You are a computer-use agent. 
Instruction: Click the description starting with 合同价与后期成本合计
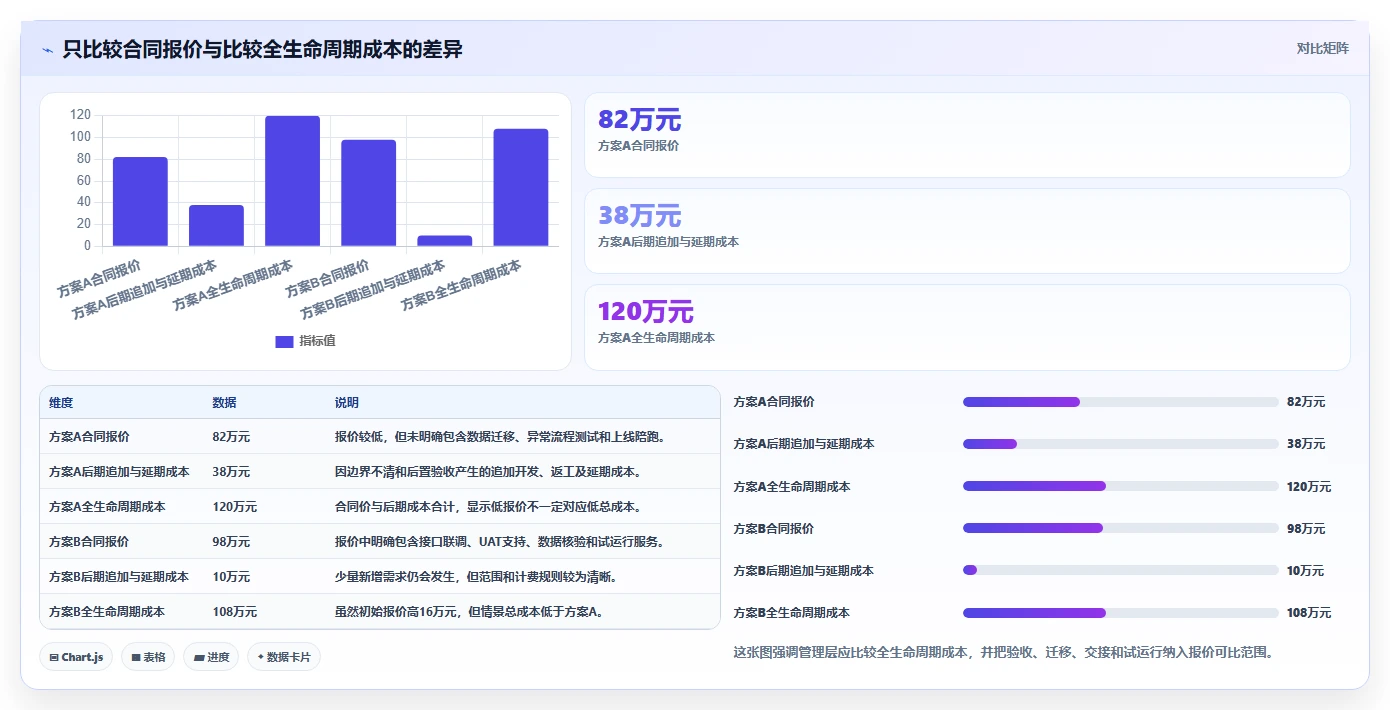point(488,507)
